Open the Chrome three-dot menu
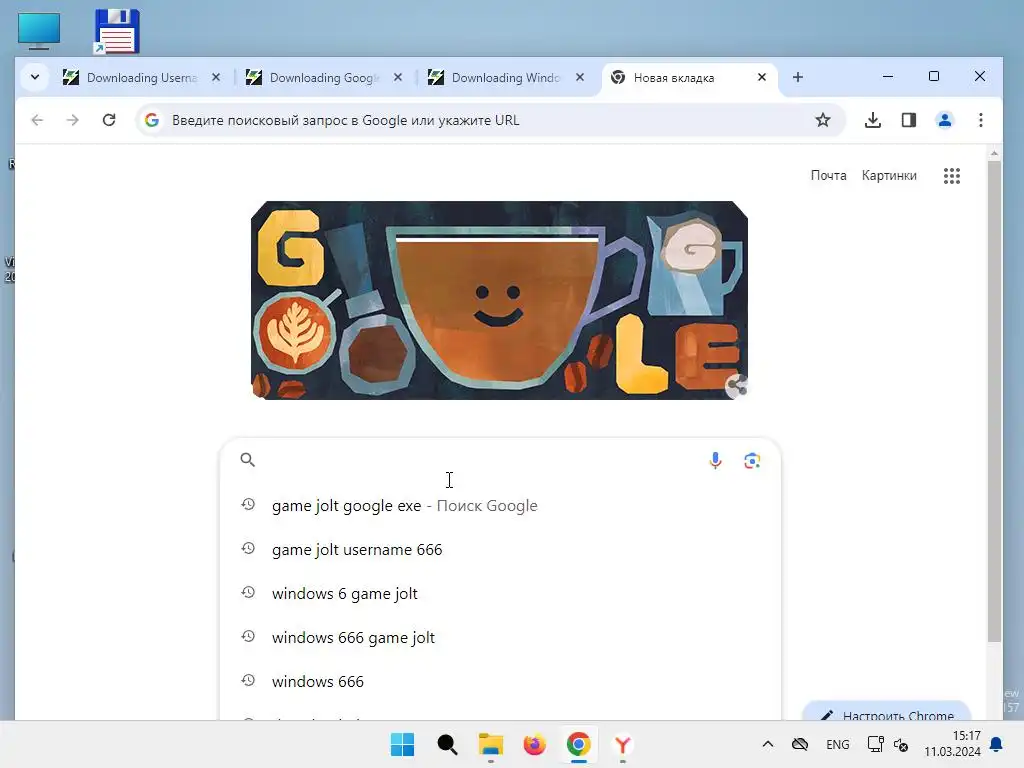1024x768 pixels. 980,120
